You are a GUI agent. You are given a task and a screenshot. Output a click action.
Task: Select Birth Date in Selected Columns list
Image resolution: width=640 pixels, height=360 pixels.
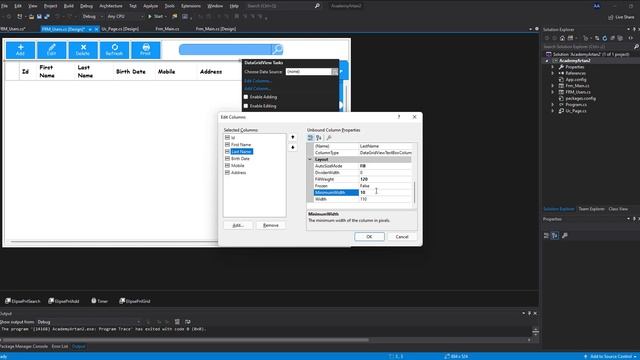tap(240, 158)
